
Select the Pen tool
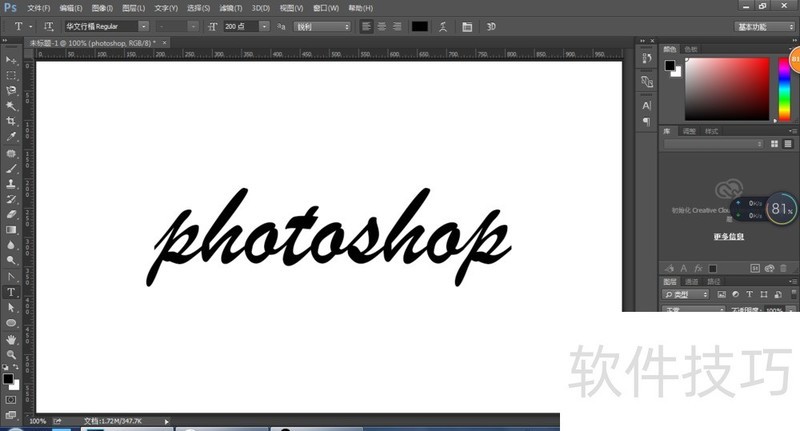(x=11, y=277)
